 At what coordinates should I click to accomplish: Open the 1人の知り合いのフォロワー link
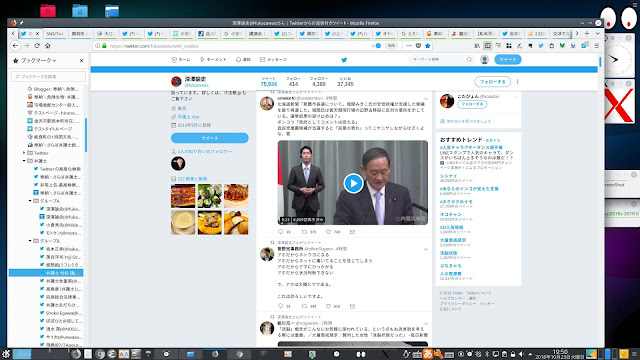pyautogui.click(x=204, y=151)
